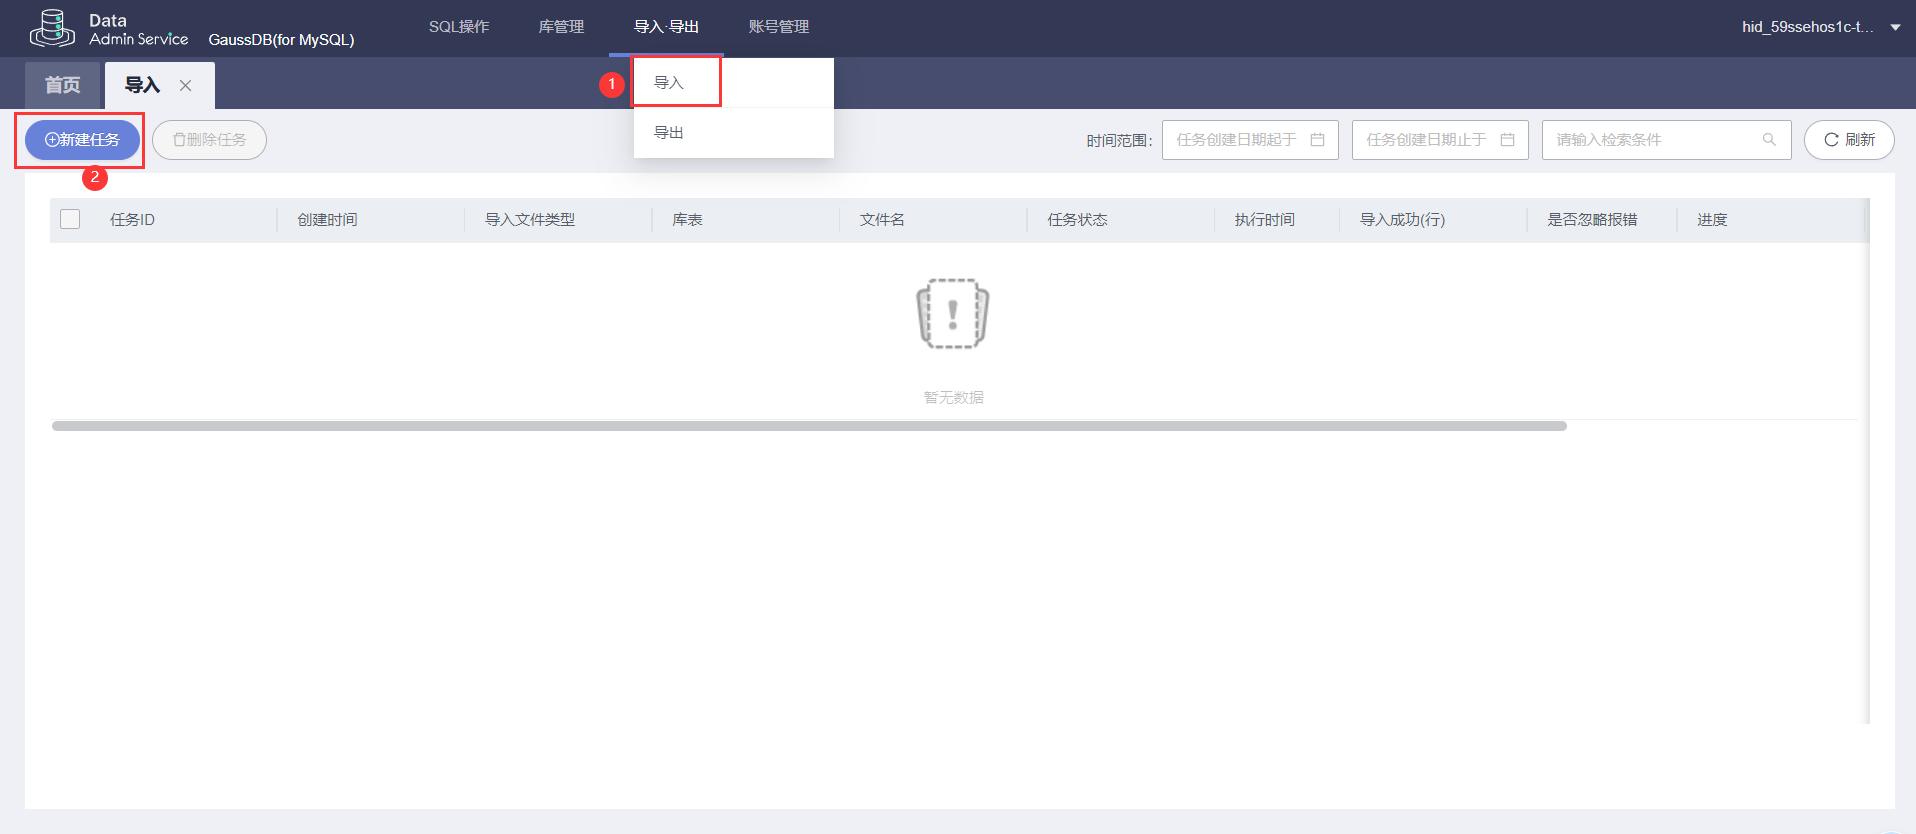Click the 刷新 refresh button
This screenshot has width=1916, height=834.
(x=1849, y=140)
